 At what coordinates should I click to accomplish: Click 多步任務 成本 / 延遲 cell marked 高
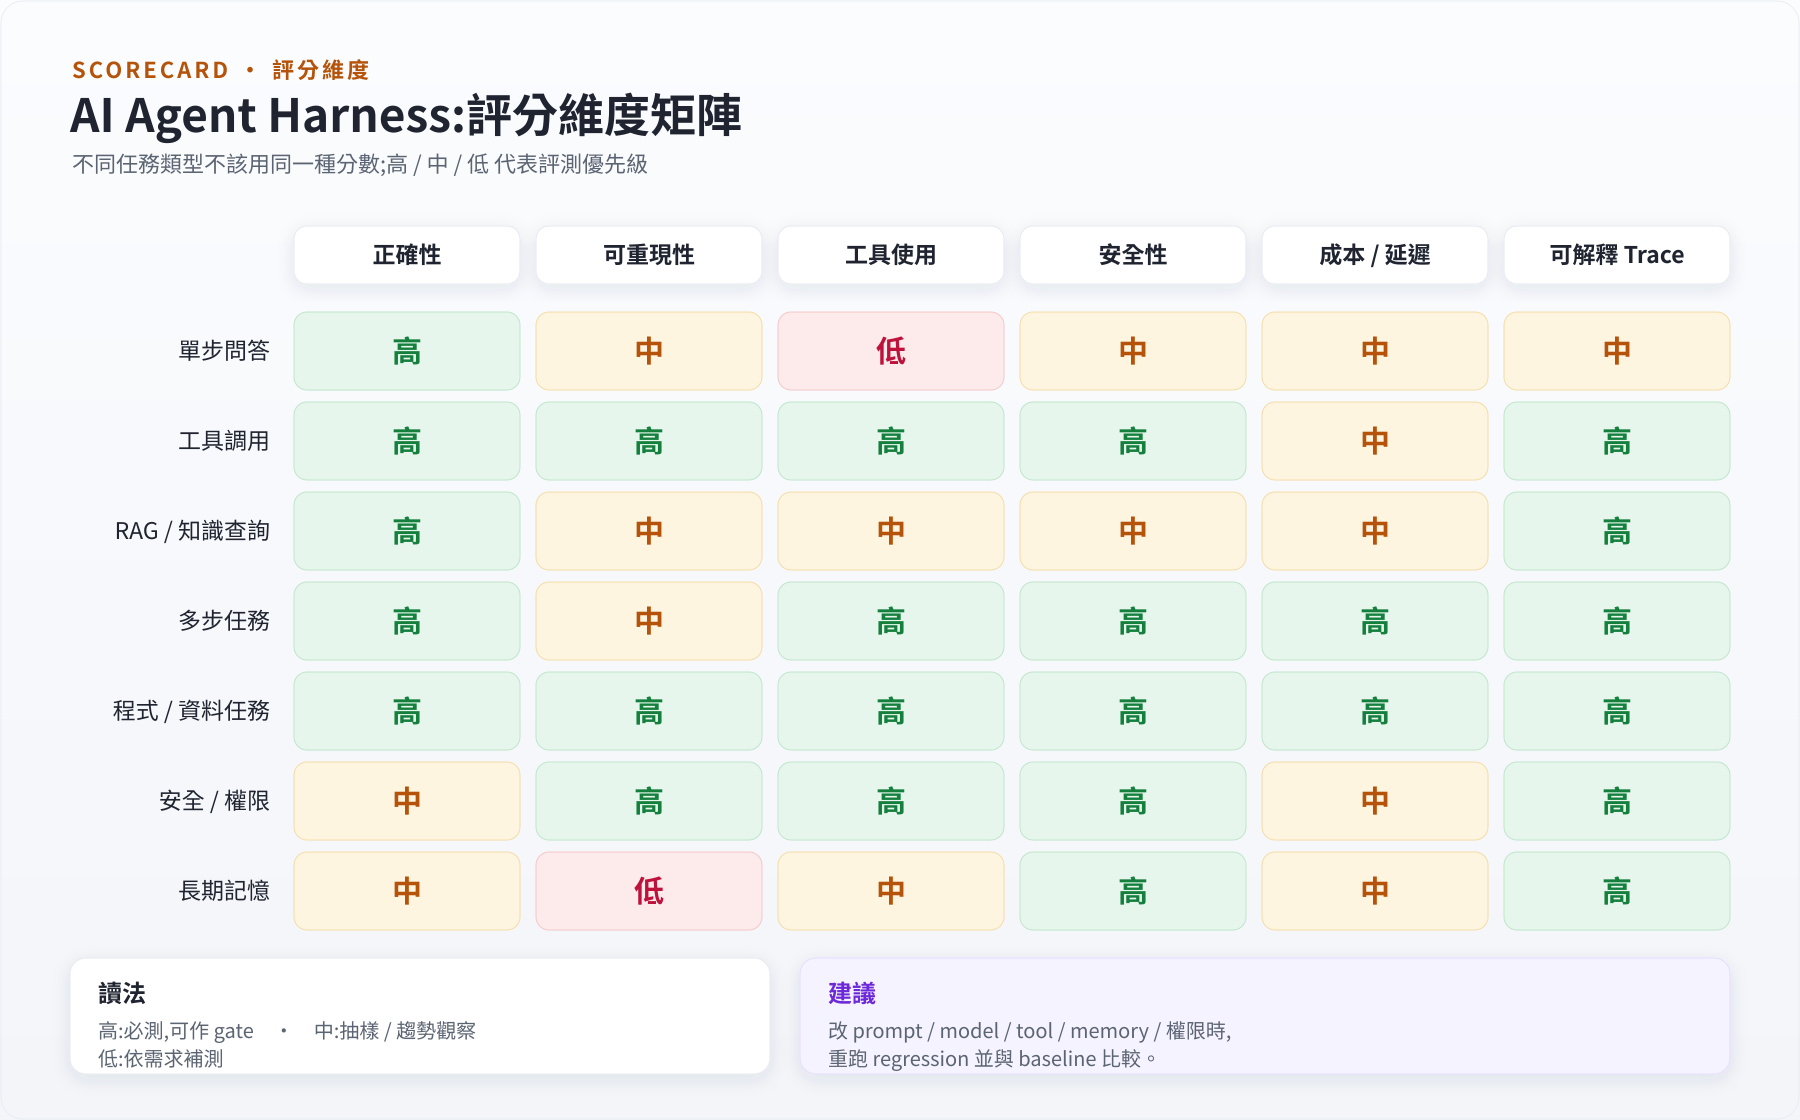point(1375,621)
